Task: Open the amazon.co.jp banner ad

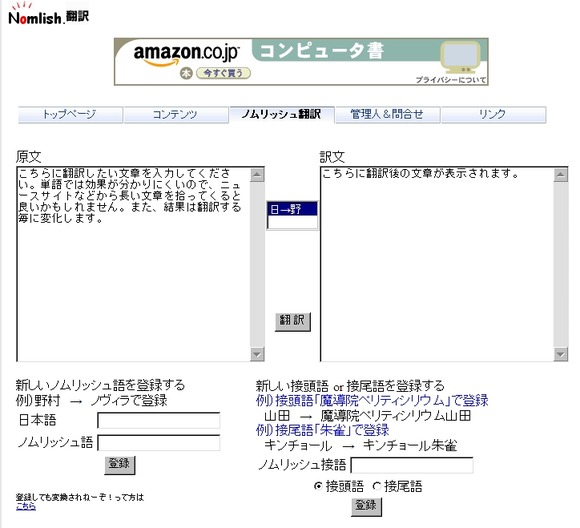Action: [301, 62]
